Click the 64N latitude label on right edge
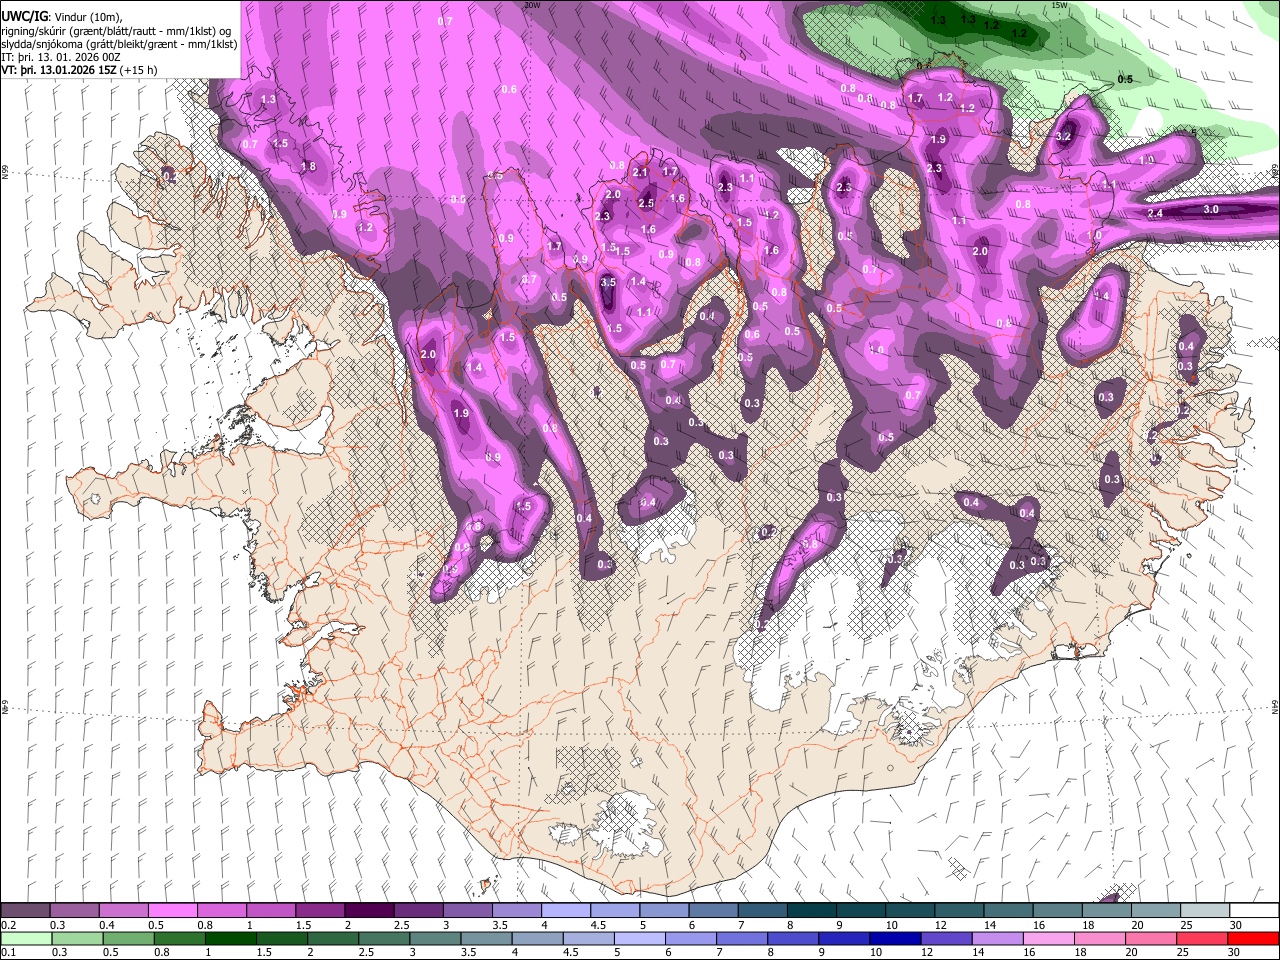This screenshot has height=960, width=1280. tap(1275, 706)
